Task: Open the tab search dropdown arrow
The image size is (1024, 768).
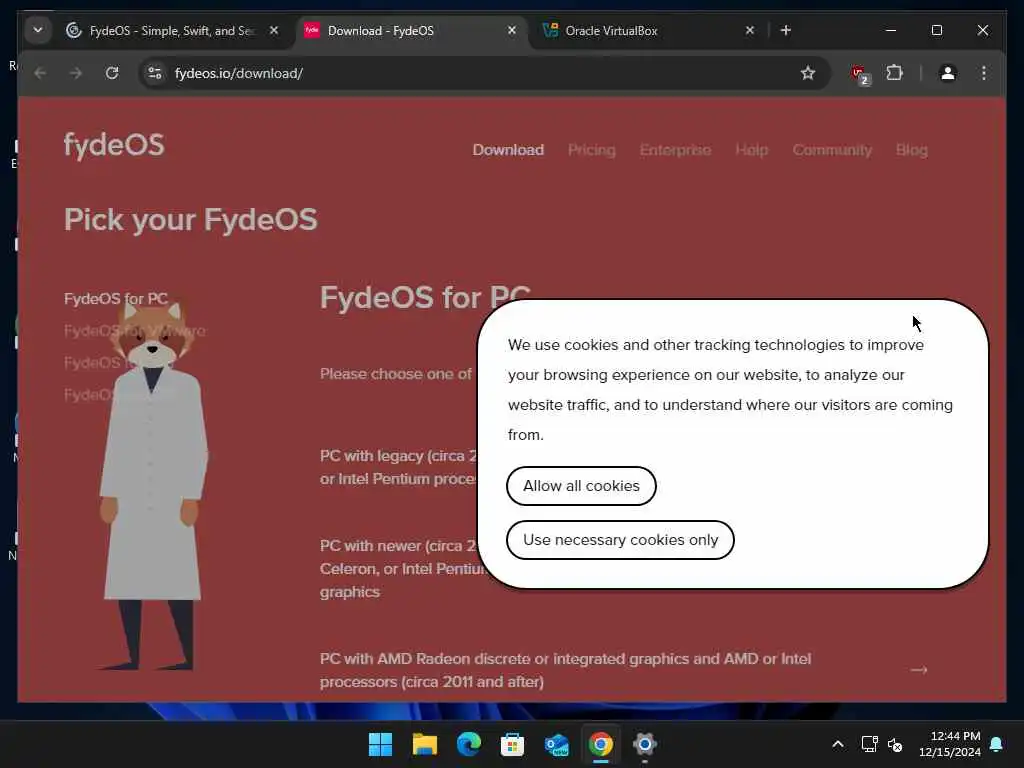Action: (38, 30)
